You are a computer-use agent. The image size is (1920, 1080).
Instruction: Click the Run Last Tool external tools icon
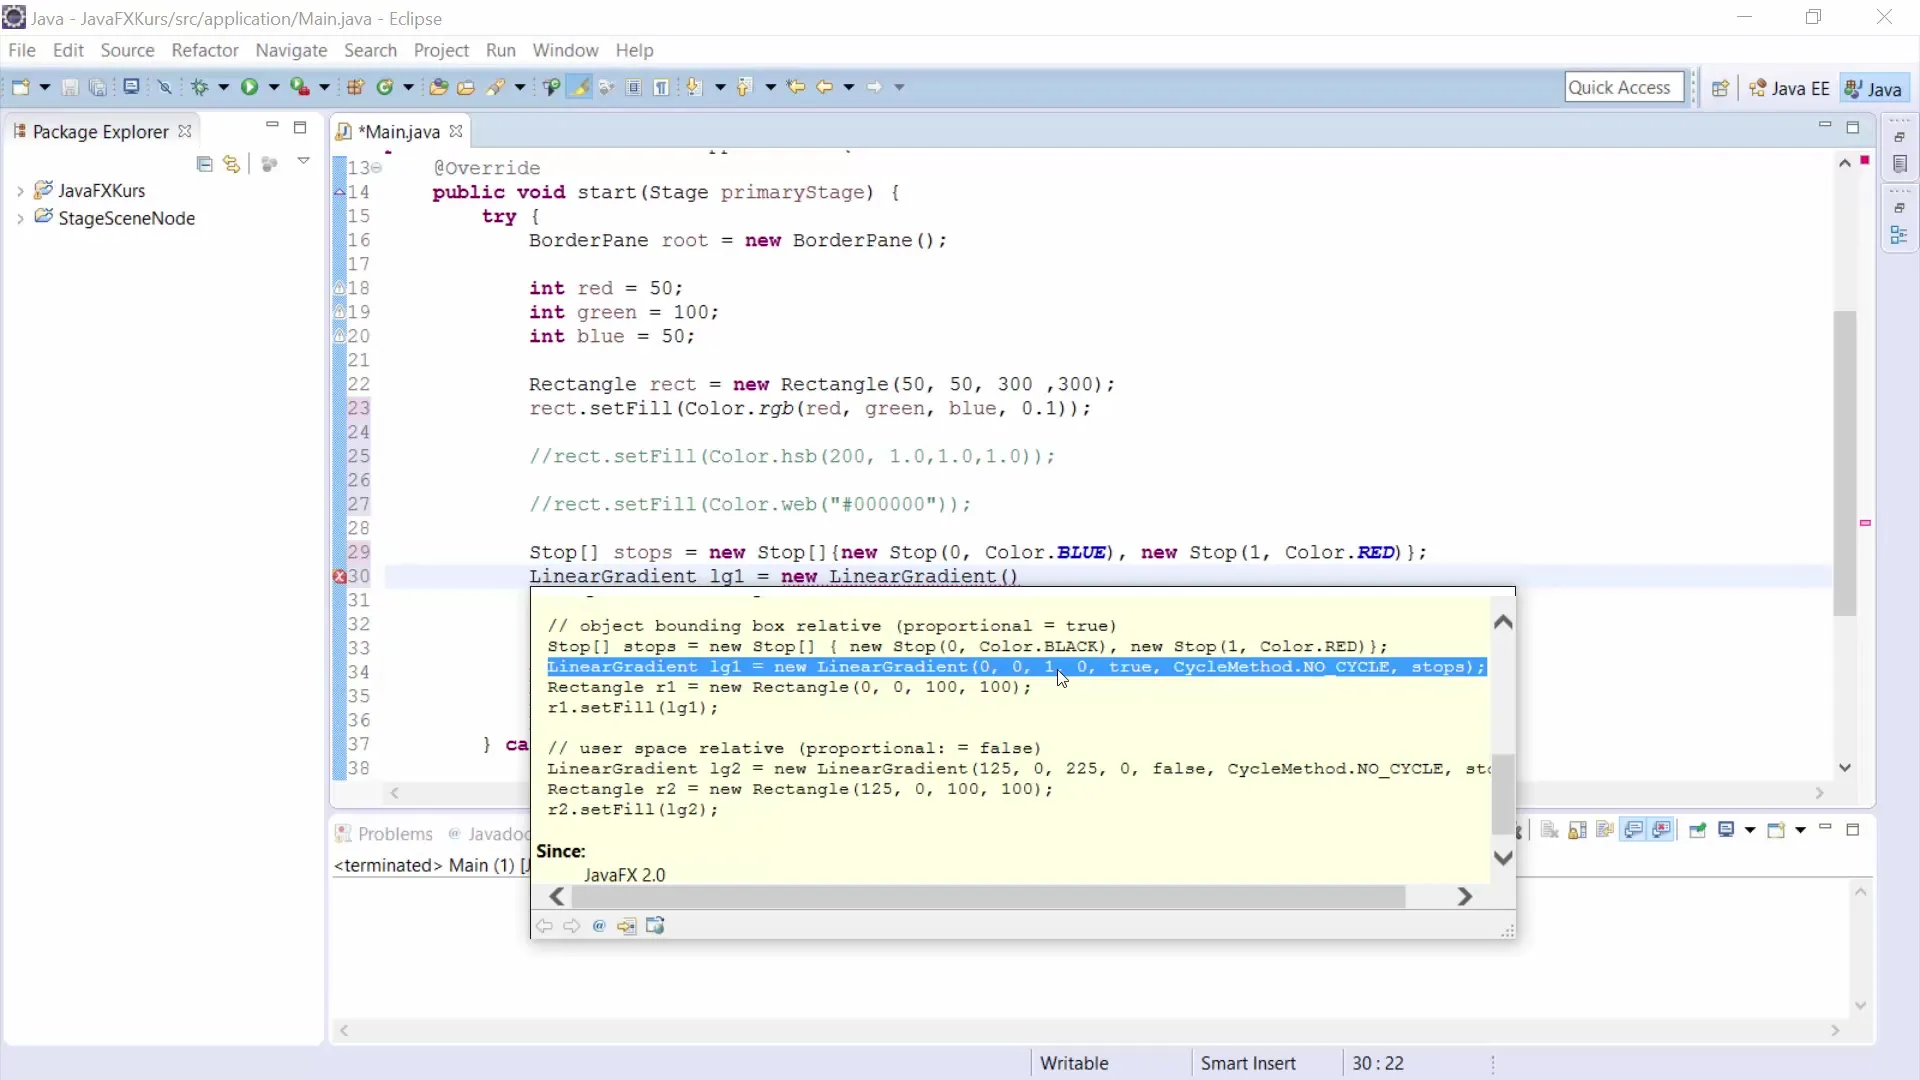[300, 87]
